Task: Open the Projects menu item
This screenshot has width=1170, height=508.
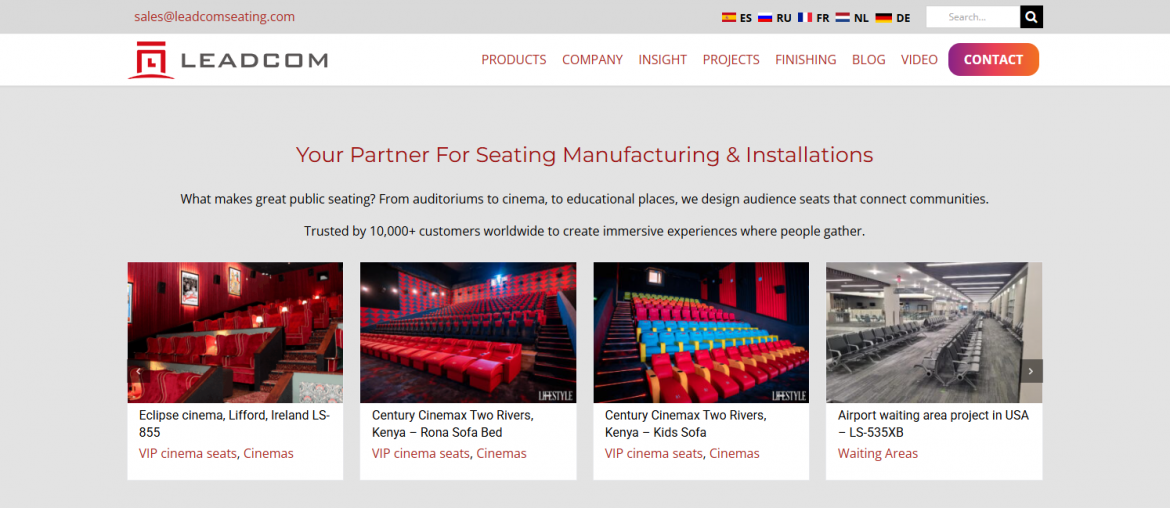Action: 731,60
